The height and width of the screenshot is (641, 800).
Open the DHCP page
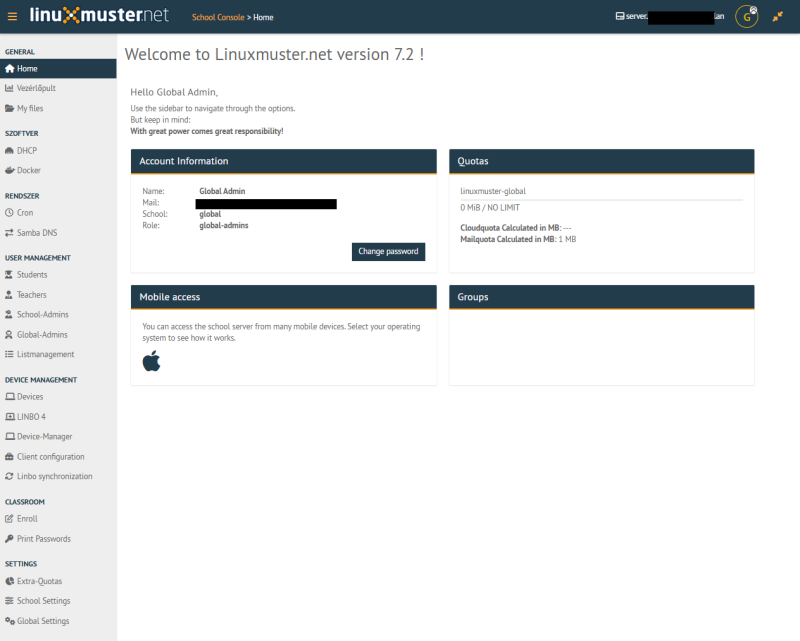coord(58,151)
